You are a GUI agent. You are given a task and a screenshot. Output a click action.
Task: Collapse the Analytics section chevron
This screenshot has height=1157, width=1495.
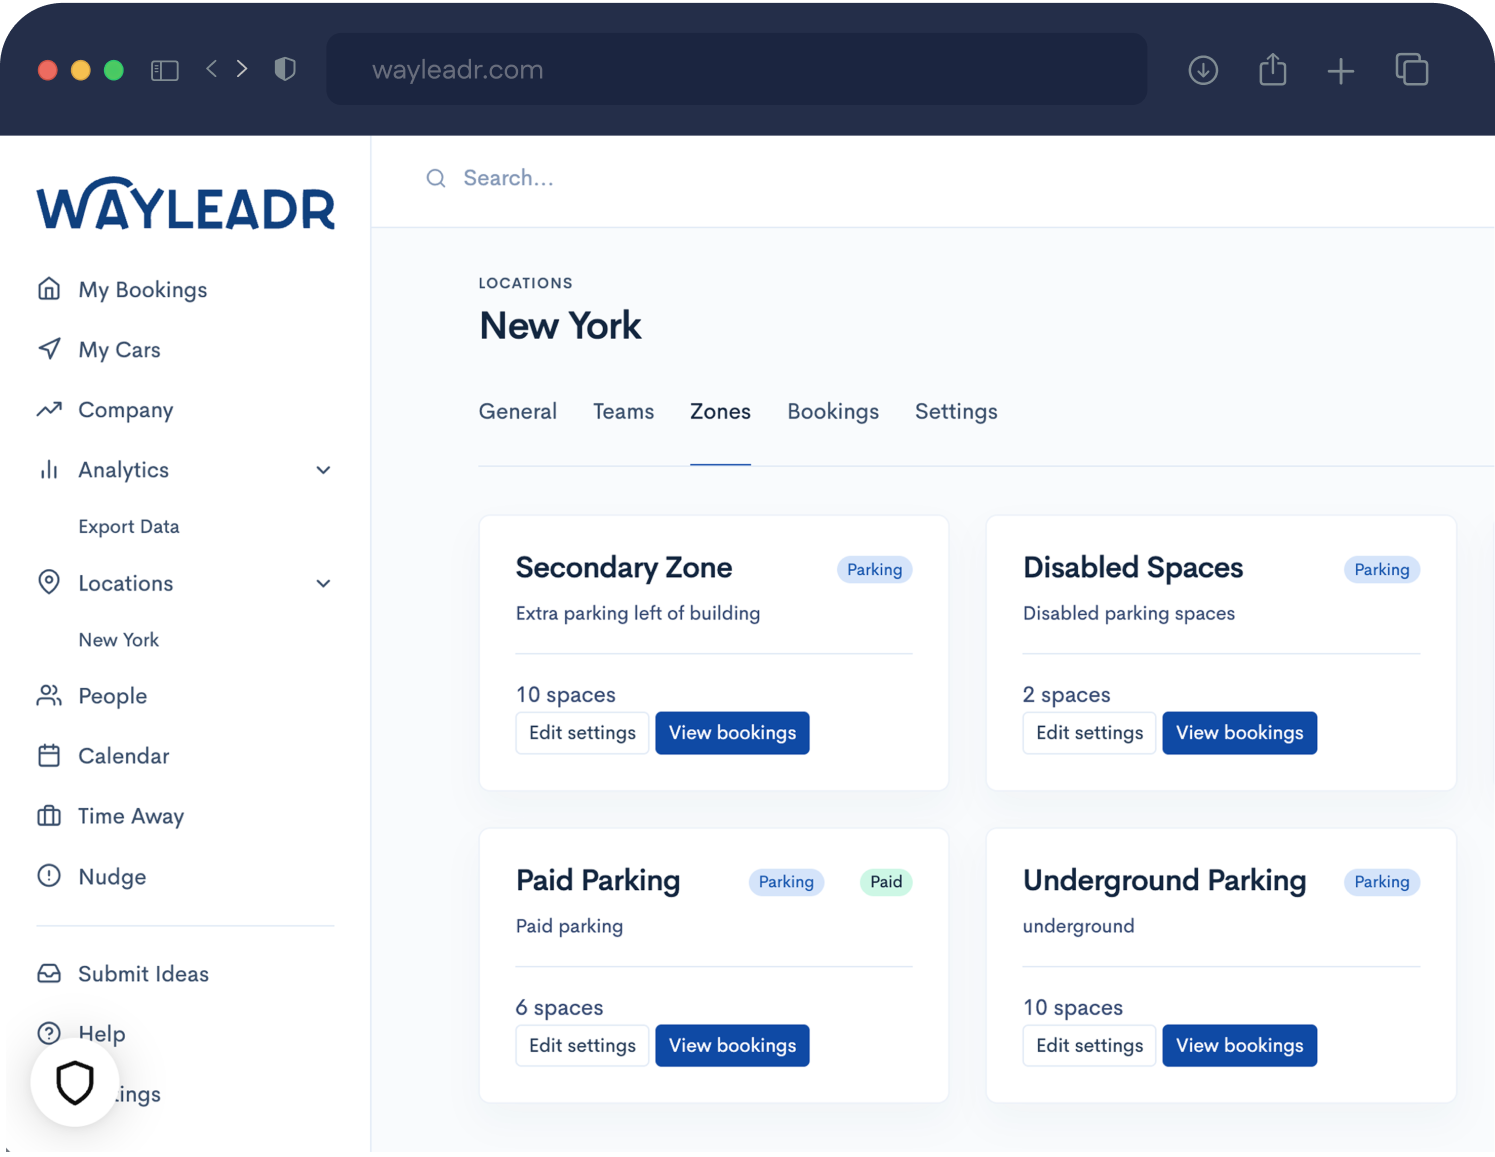click(x=323, y=469)
